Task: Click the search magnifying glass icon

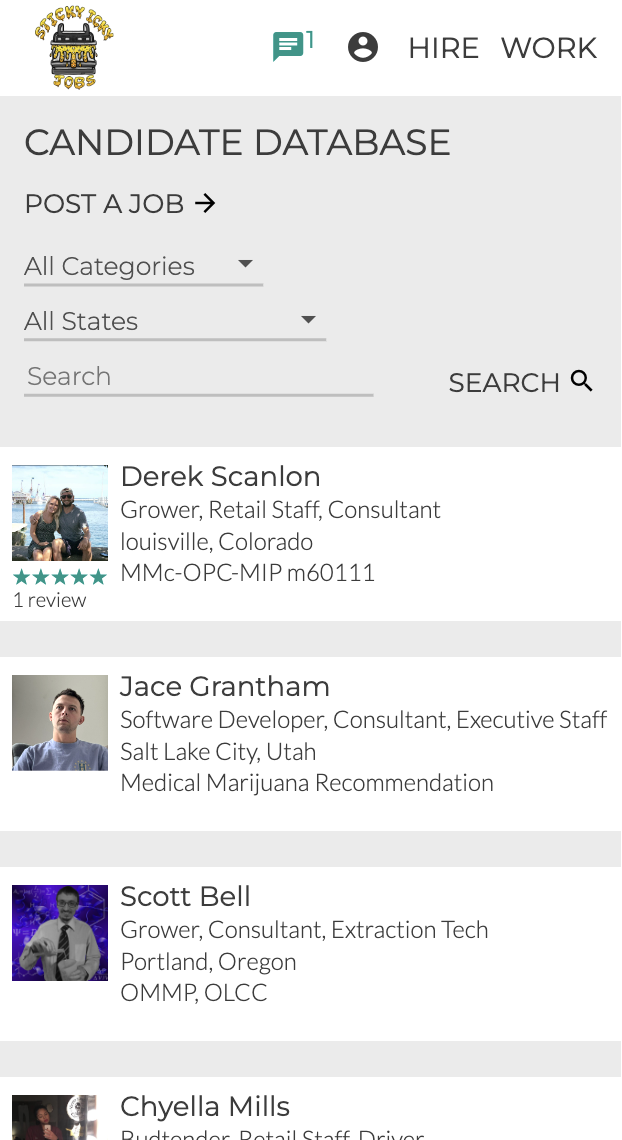Action: [581, 381]
